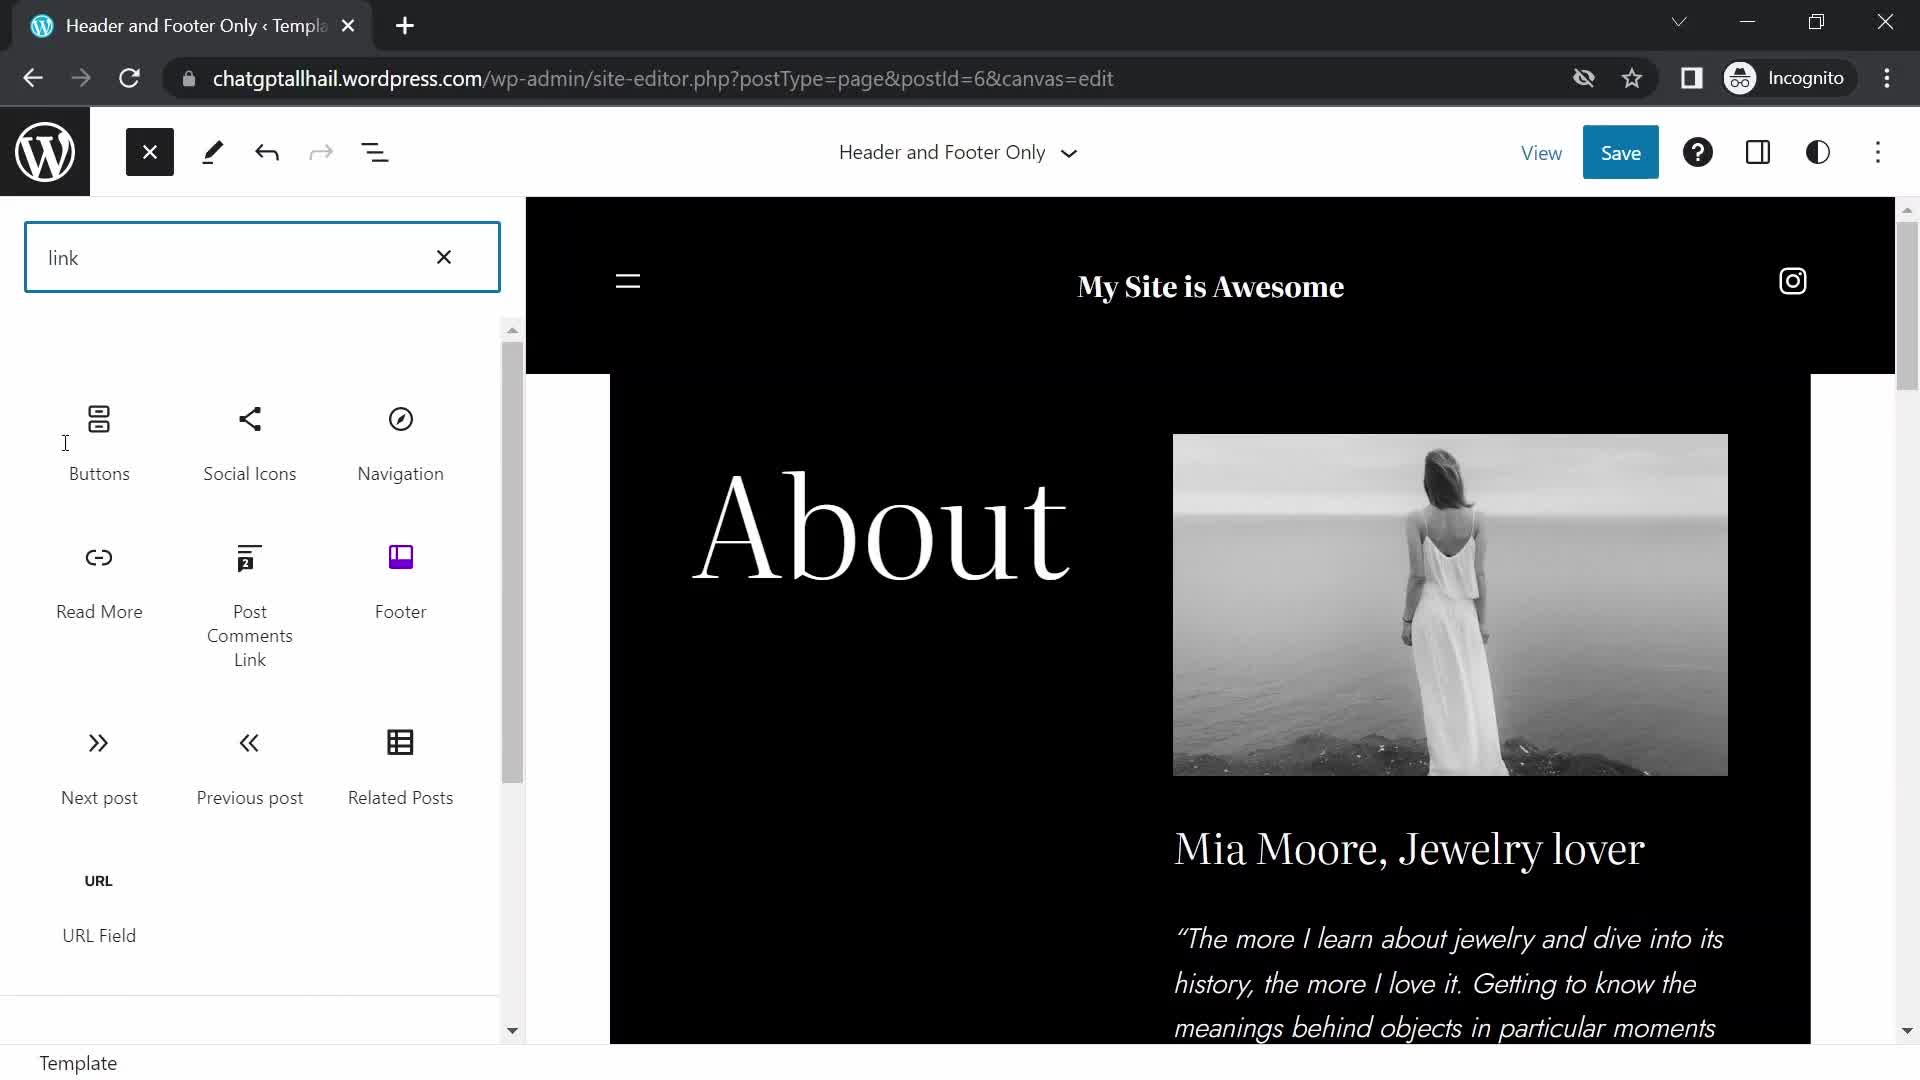Image resolution: width=1920 pixels, height=1080 pixels.
Task: Click the inserter panel scrollbar thumb
Action: [512, 562]
